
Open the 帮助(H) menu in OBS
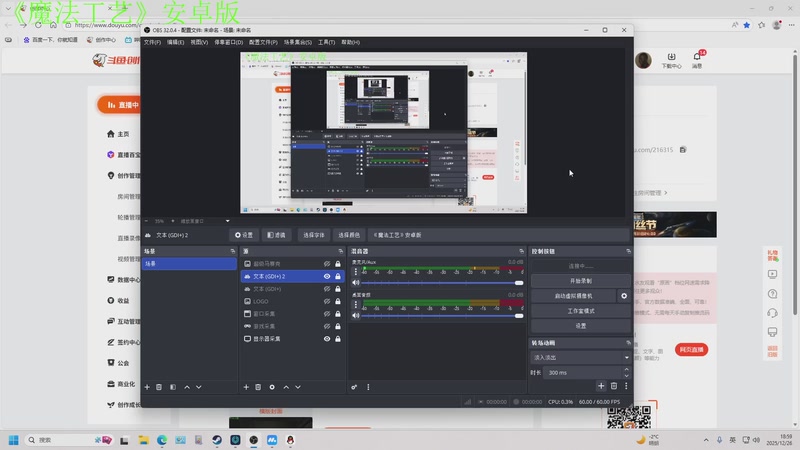pos(351,42)
